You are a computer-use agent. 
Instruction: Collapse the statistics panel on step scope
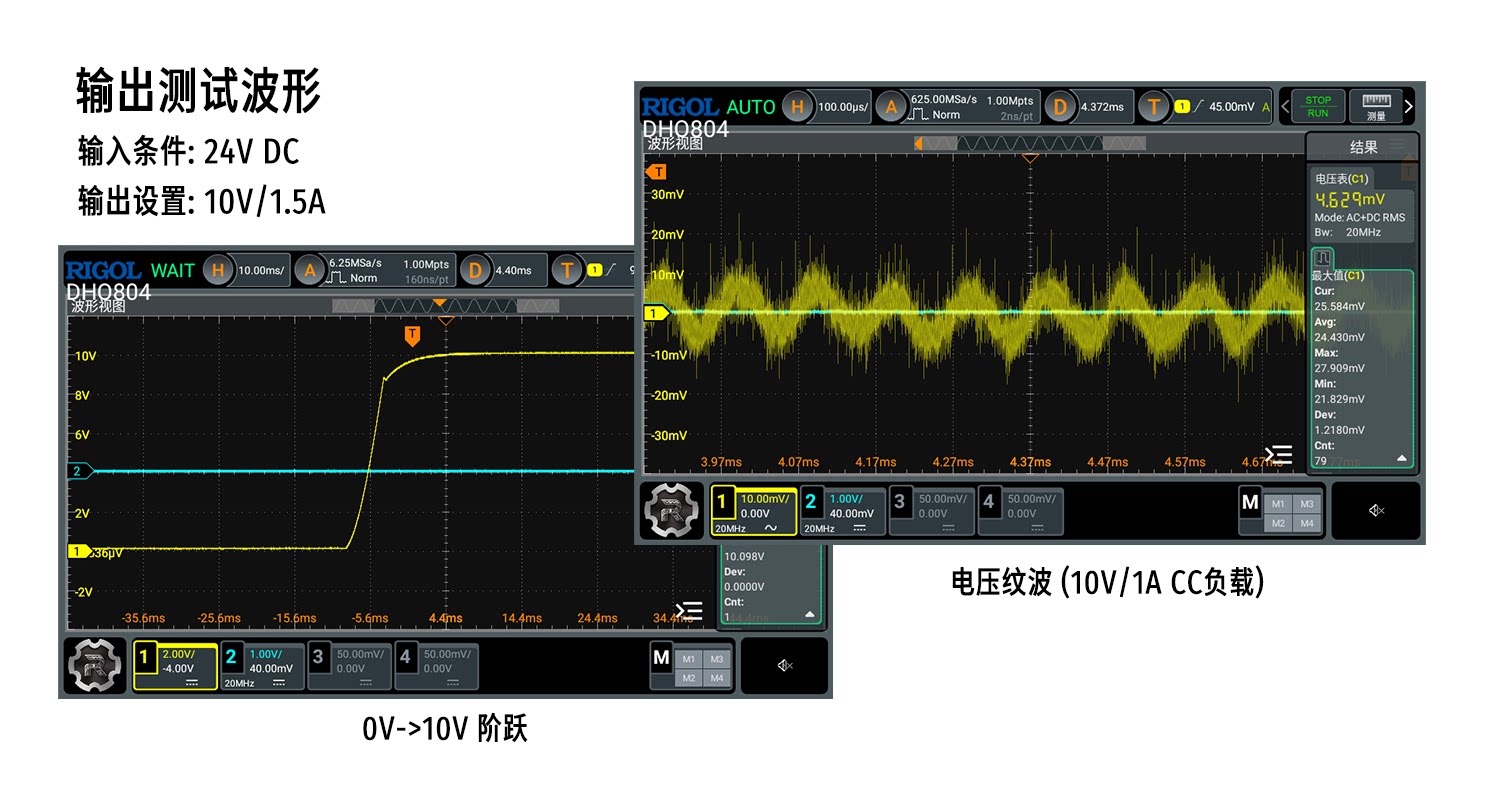point(810,614)
